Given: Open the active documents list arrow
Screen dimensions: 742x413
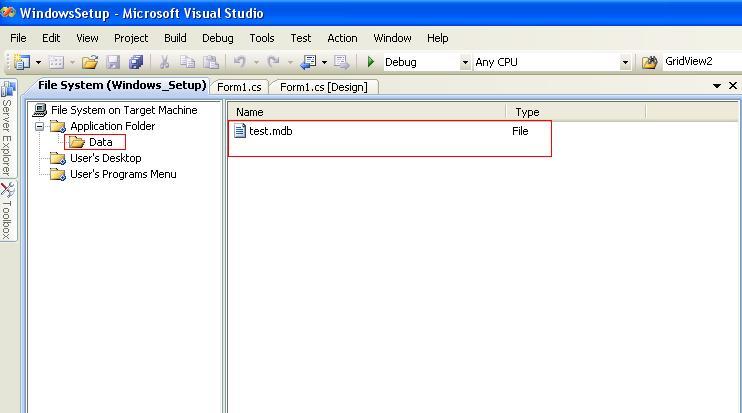Looking at the screenshot, I should coord(717,86).
